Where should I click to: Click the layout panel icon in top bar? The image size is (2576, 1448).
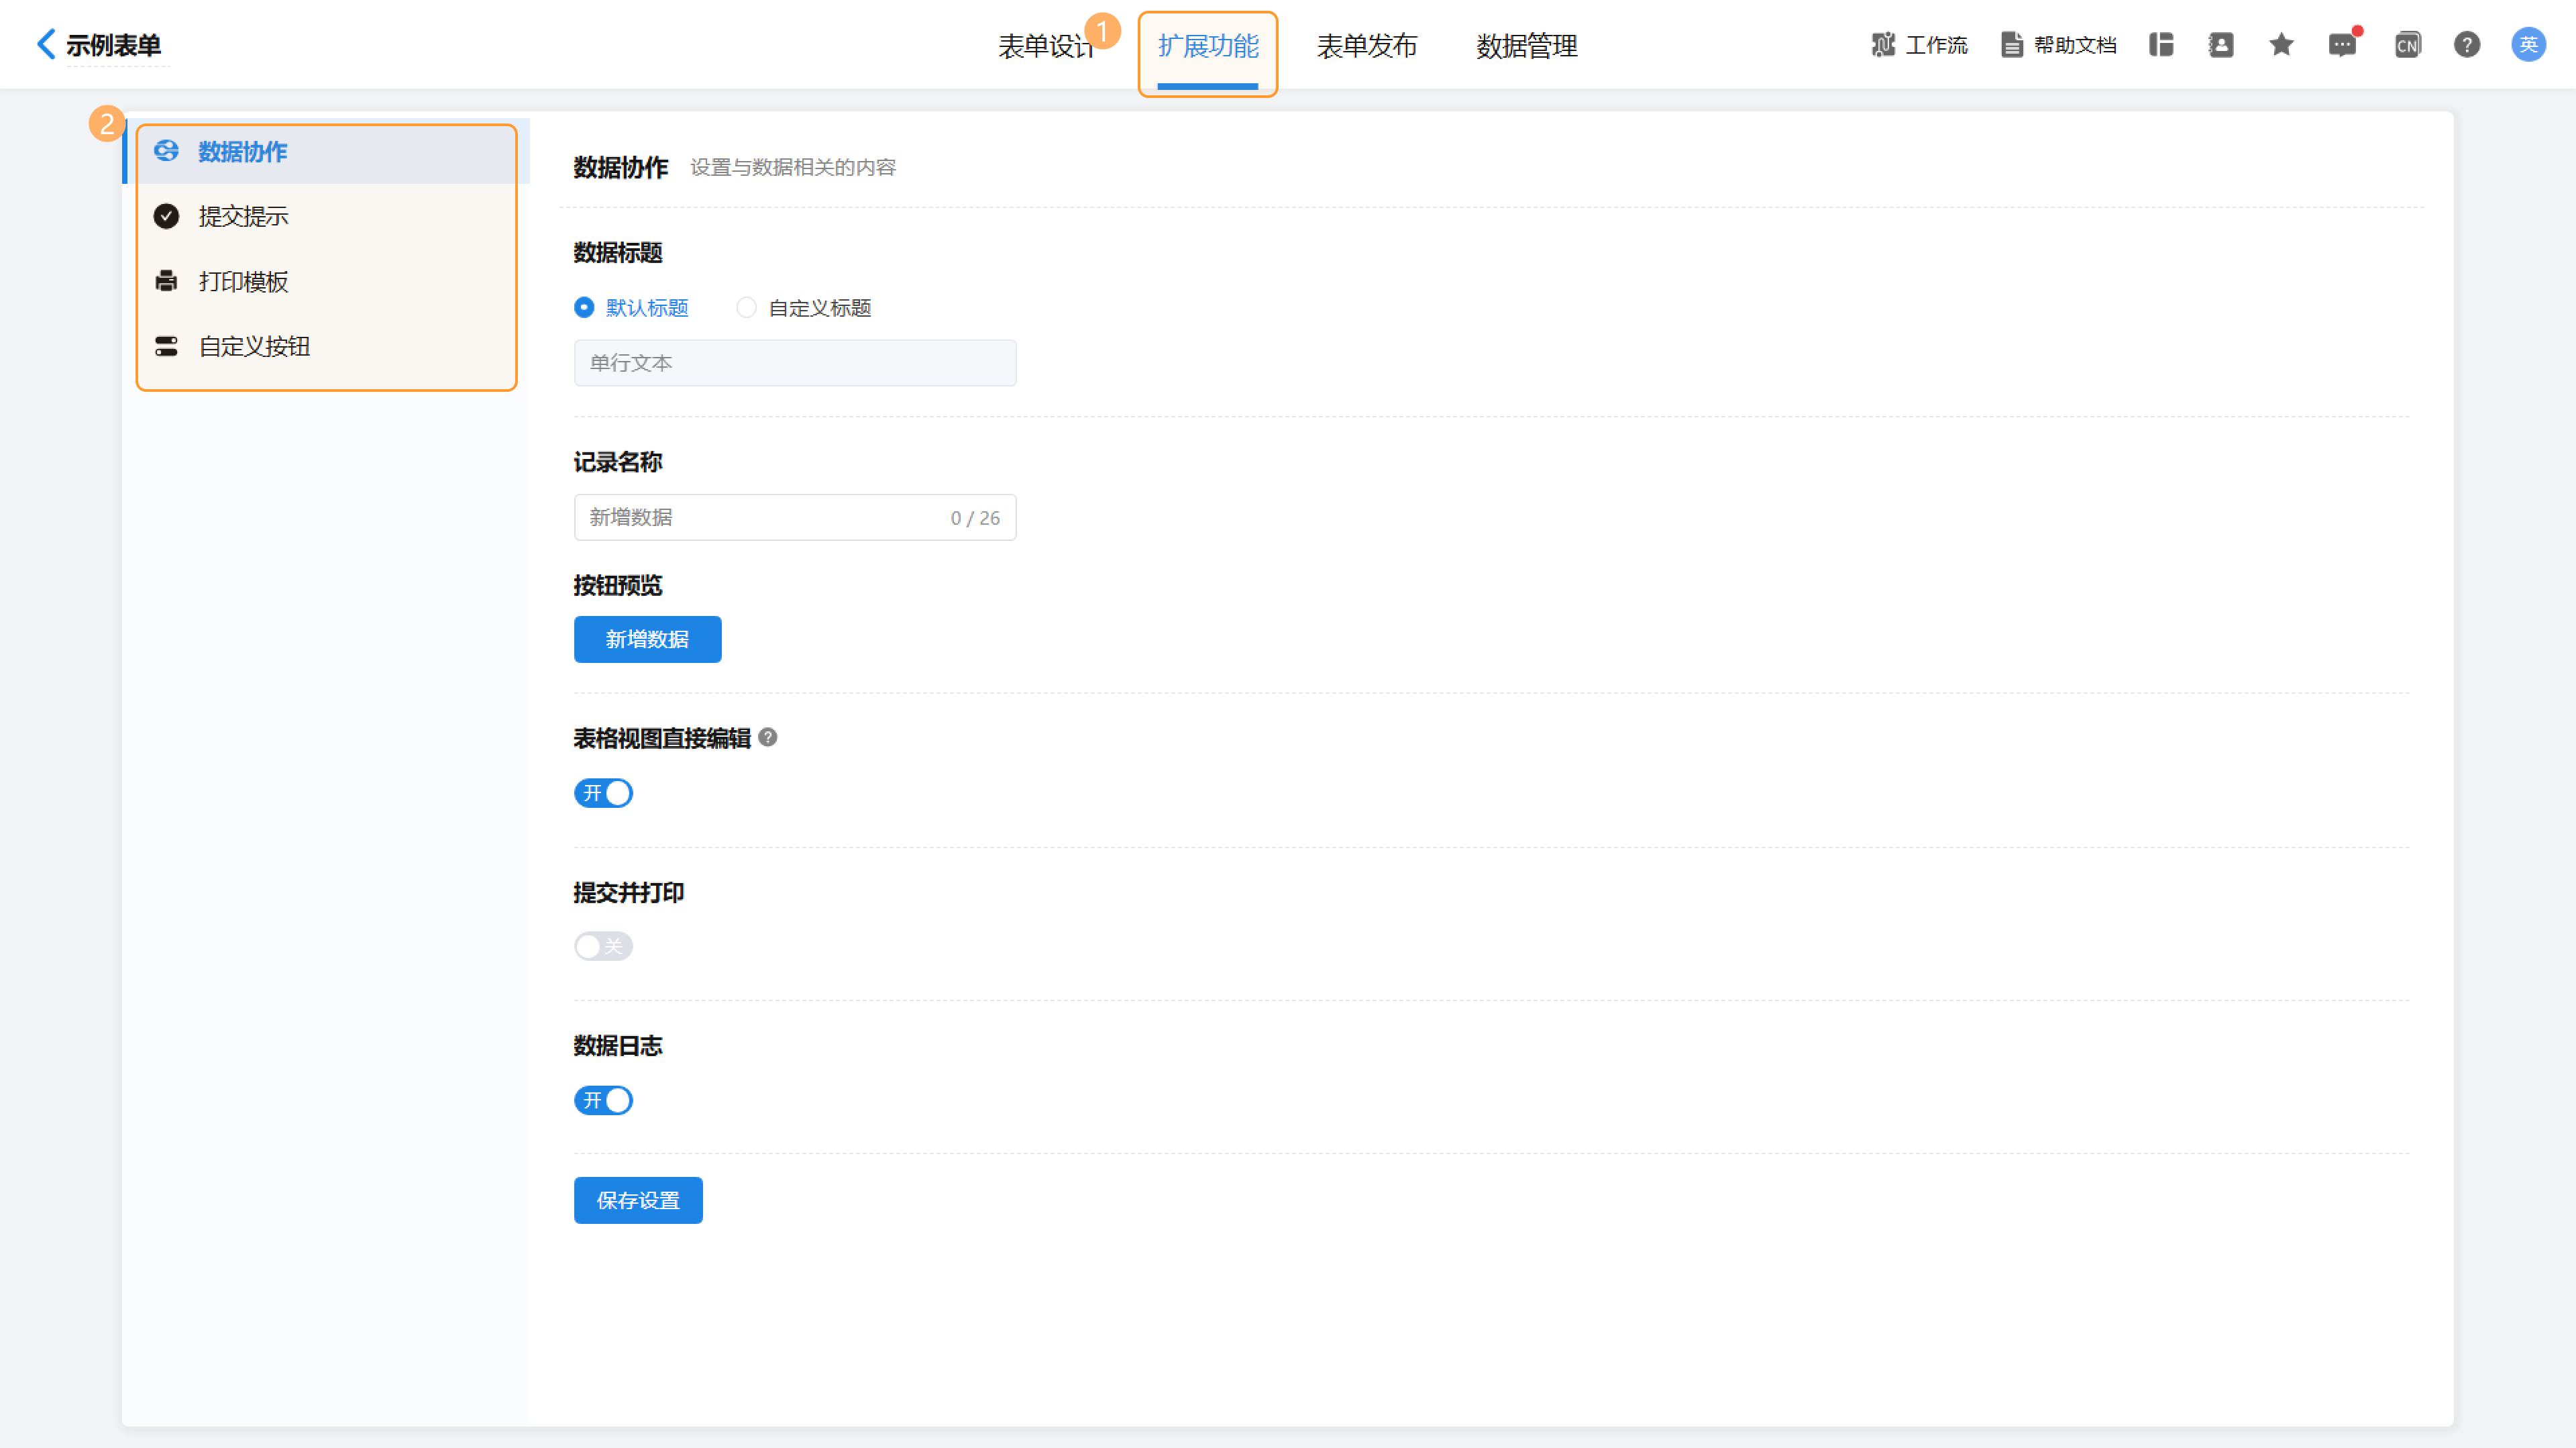tap(2161, 45)
